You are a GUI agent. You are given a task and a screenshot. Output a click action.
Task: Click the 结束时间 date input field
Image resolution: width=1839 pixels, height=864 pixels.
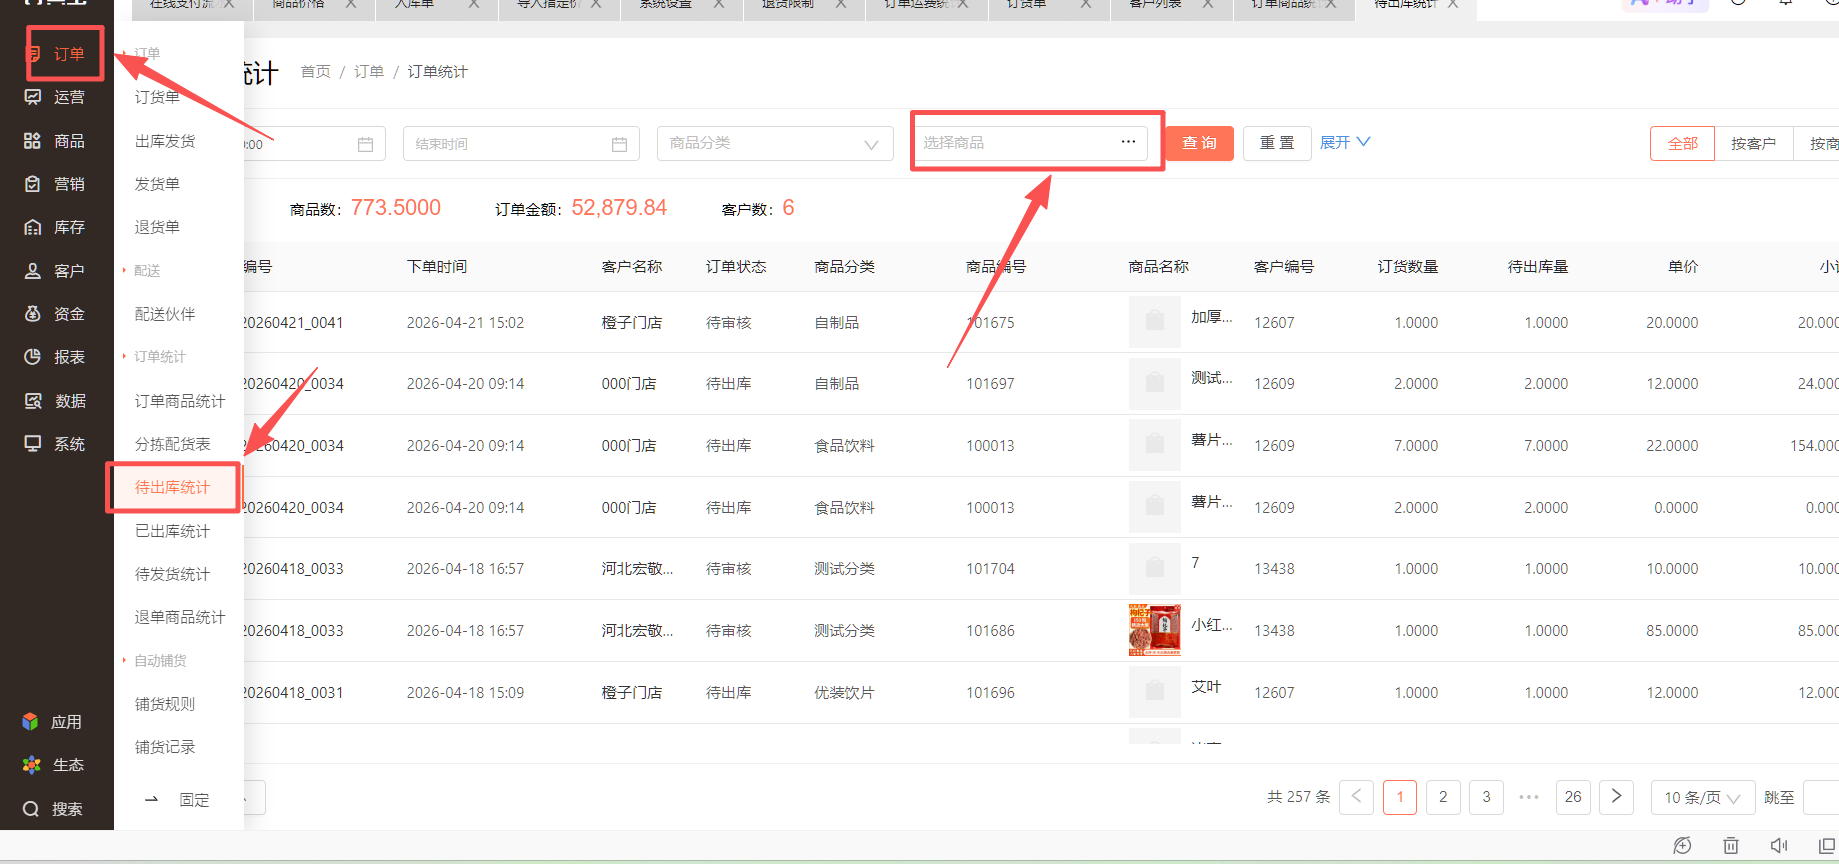pyautogui.click(x=521, y=143)
